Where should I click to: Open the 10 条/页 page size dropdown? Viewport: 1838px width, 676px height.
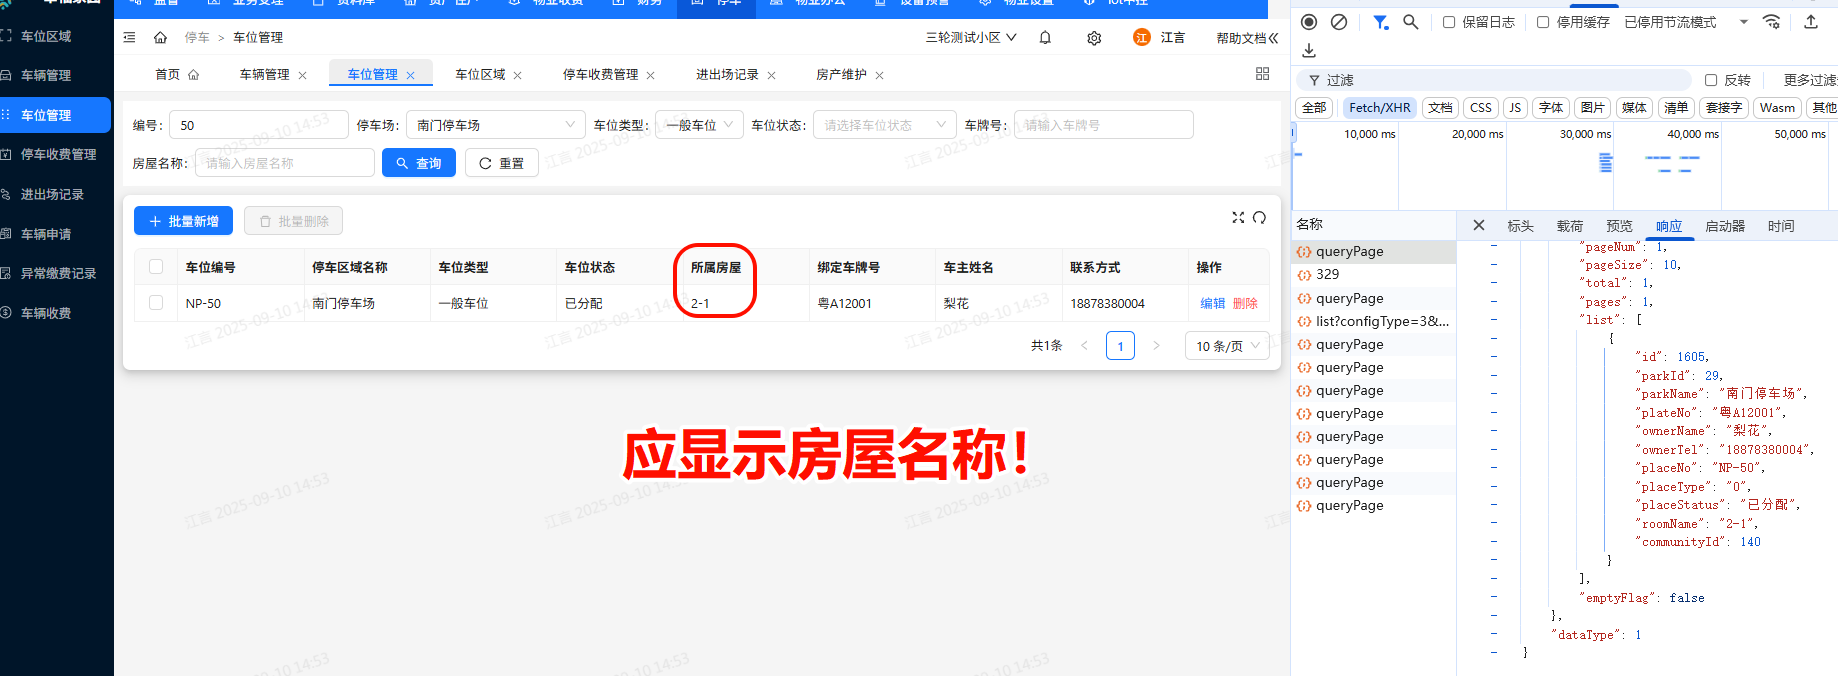(1227, 346)
